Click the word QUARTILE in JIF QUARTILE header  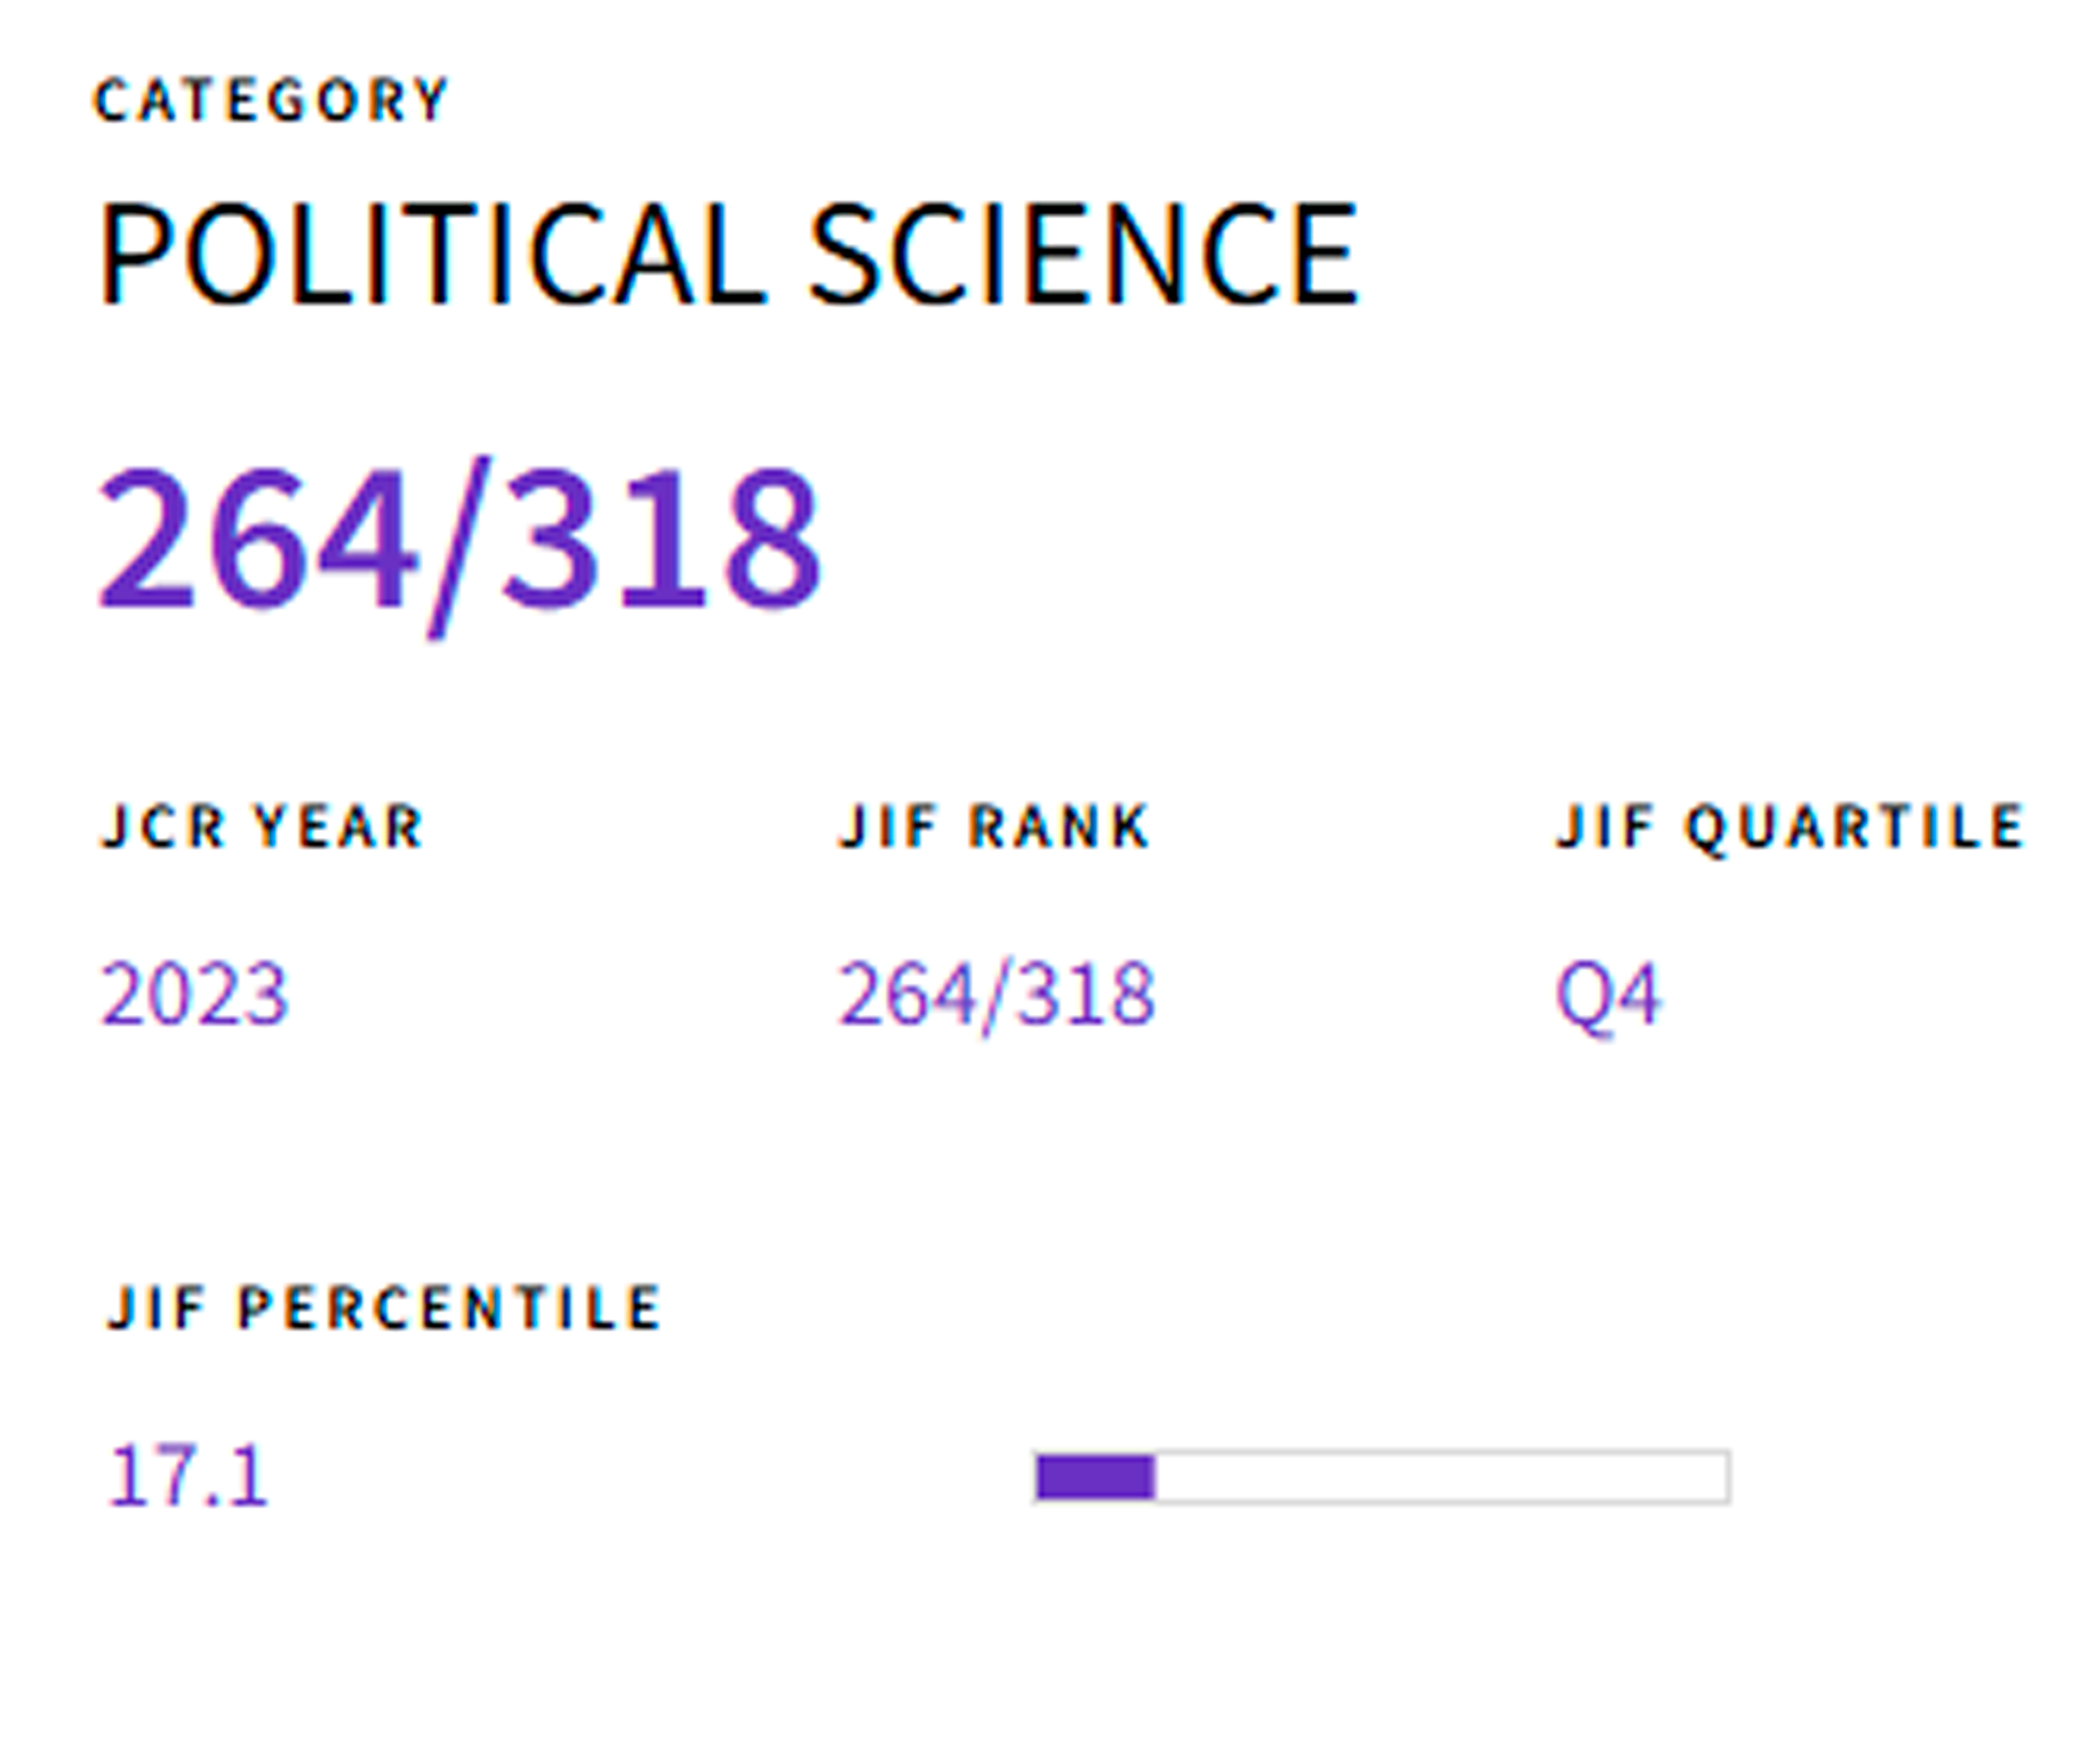tap(1855, 828)
